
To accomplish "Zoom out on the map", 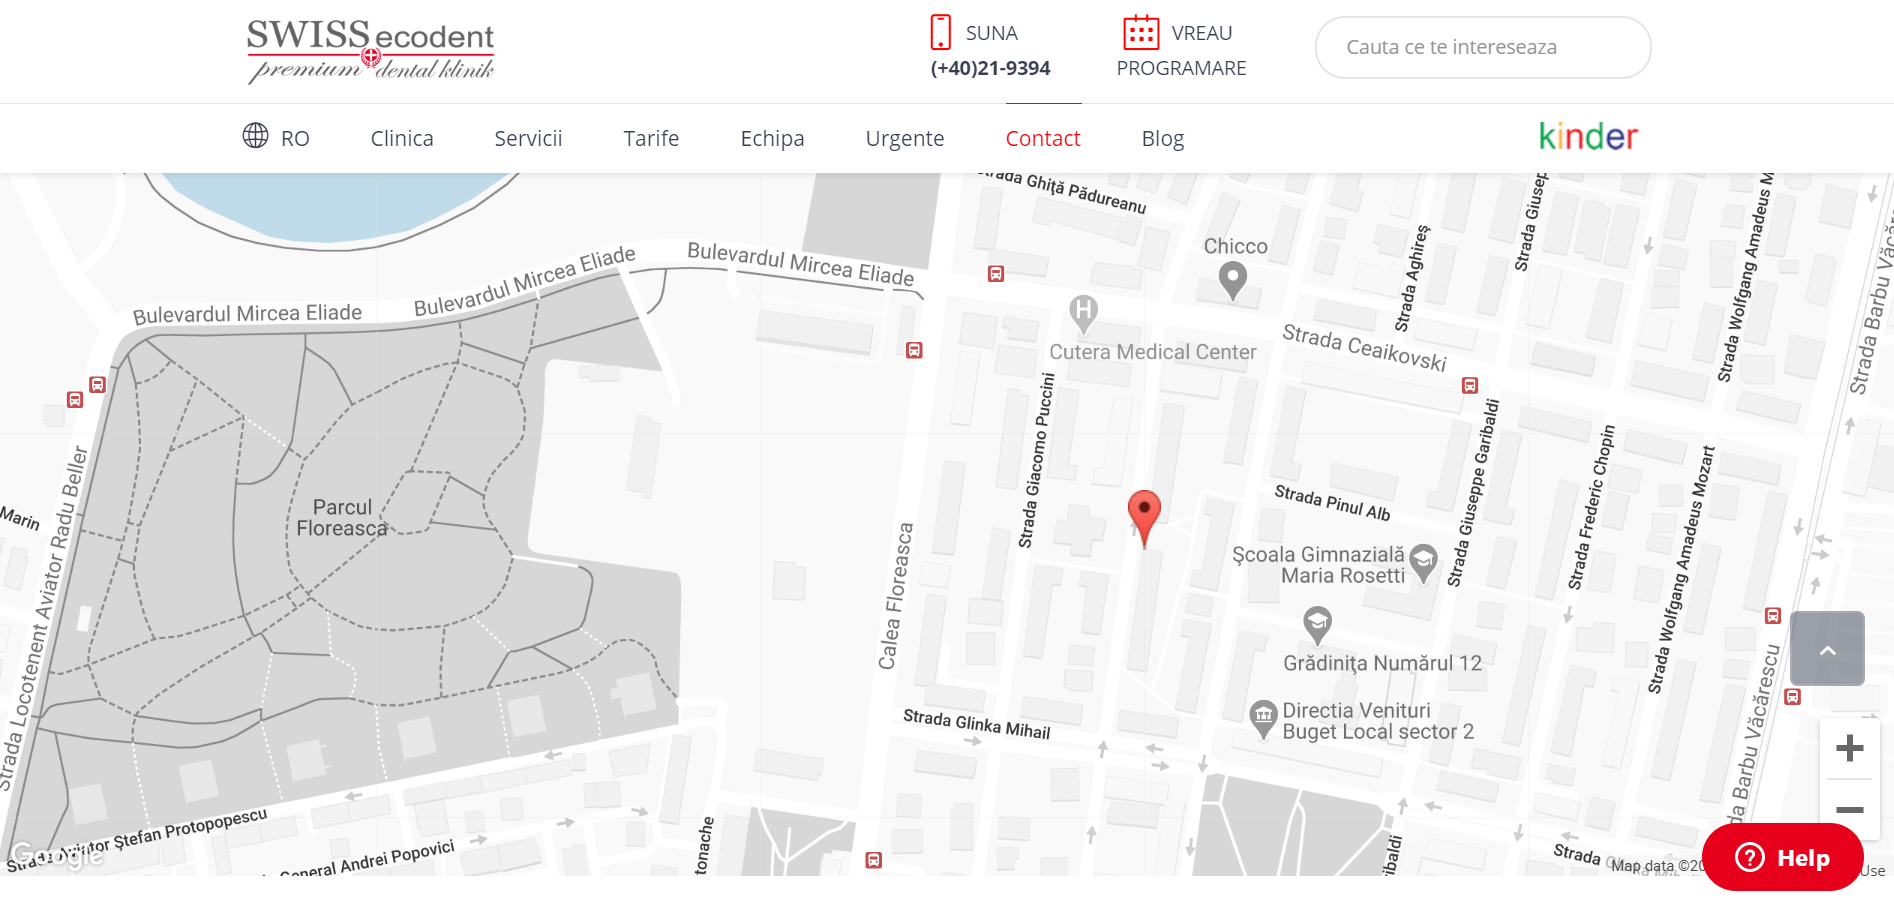I will (1850, 809).
